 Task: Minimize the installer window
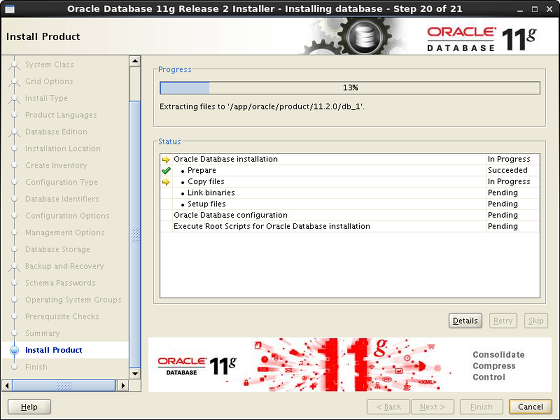click(520, 9)
